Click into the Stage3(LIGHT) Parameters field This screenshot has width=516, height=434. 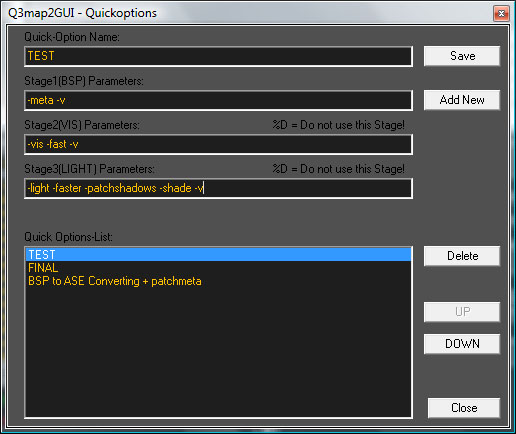pyautogui.click(x=219, y=188)
